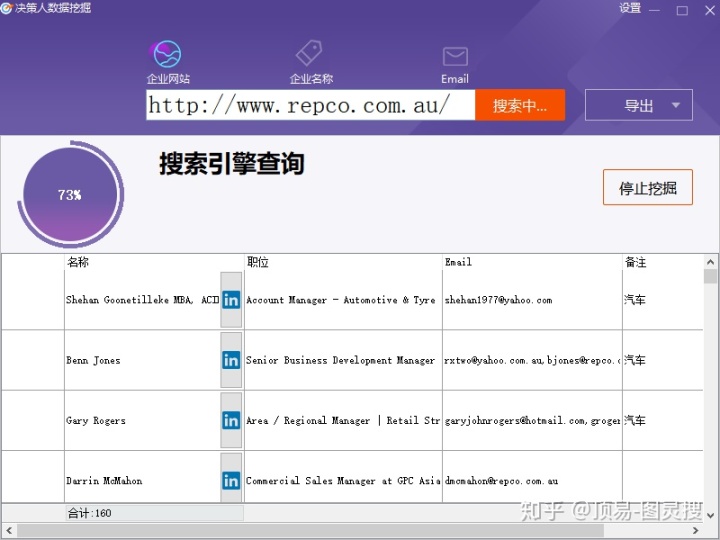Select name cell Shehan Goonetilleke MBA
This screenshot has width=720, height=540.
pos(142,300)
